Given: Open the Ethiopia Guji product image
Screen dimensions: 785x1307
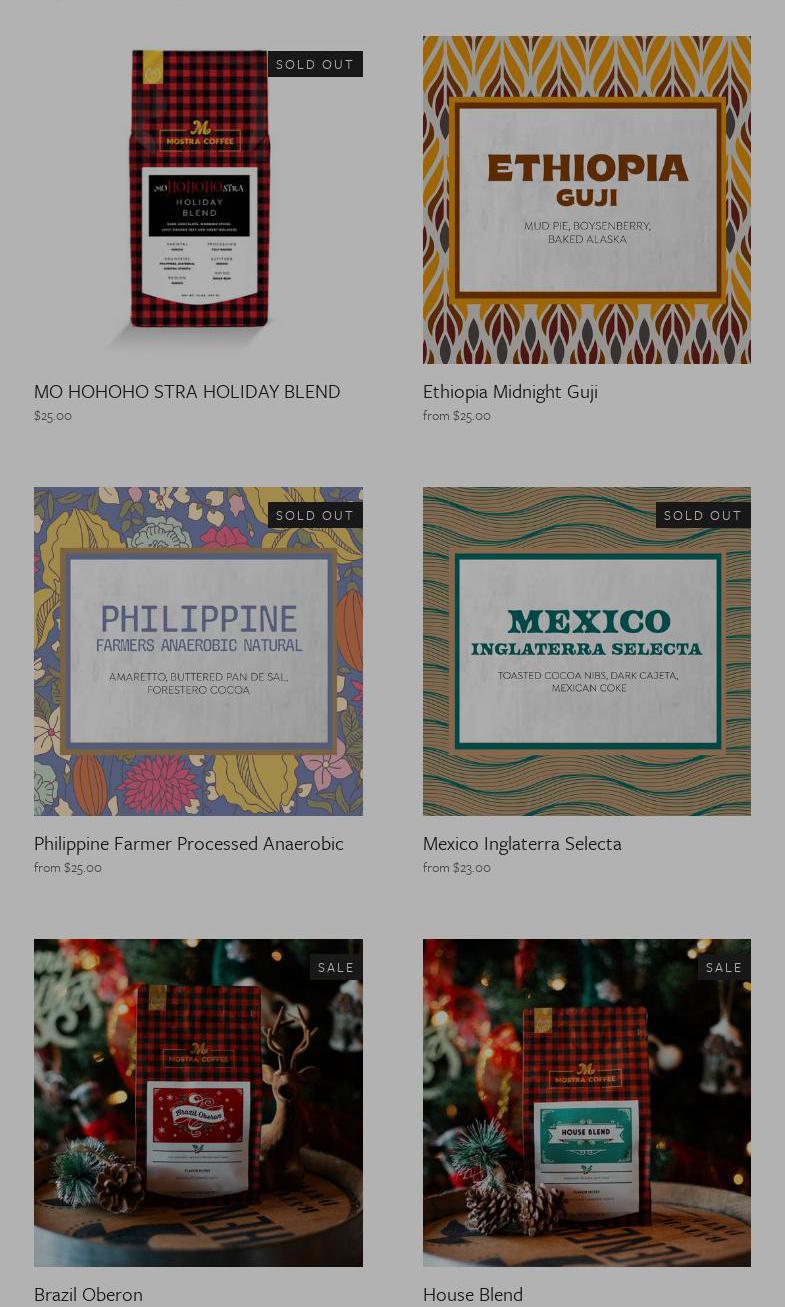Looking at the screenshot, I should pos(587,200).
